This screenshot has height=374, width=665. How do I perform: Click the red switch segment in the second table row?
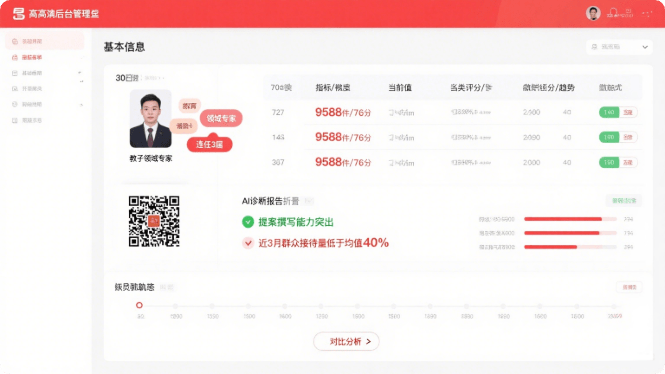click(628, 137)
